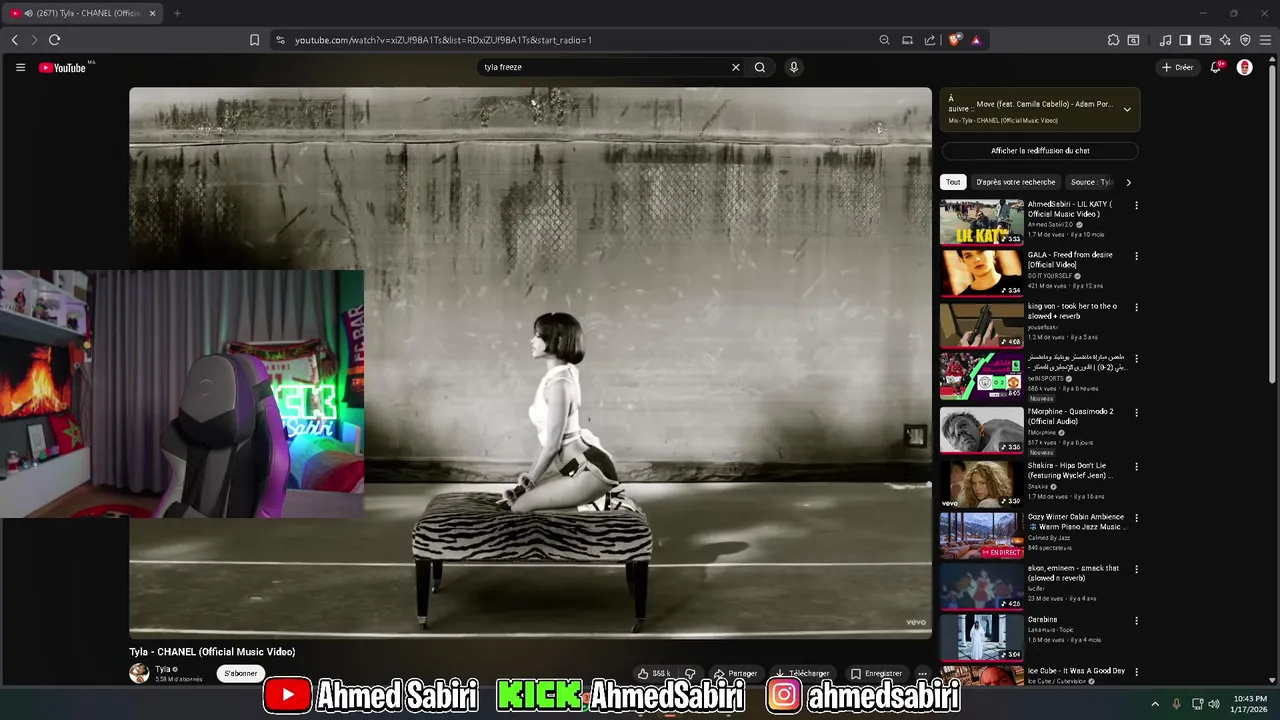The width and height of the screenshot is (1280, 720).
Task: Select the Source : Tyla chip
Action: pyautogui.click(x=1091, y=182)
